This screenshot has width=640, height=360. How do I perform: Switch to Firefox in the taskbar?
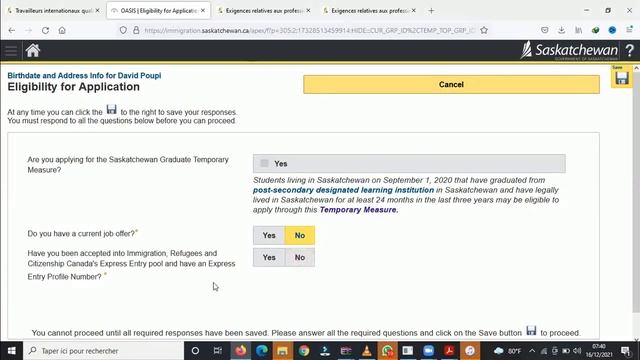click(x=241, y=351)
